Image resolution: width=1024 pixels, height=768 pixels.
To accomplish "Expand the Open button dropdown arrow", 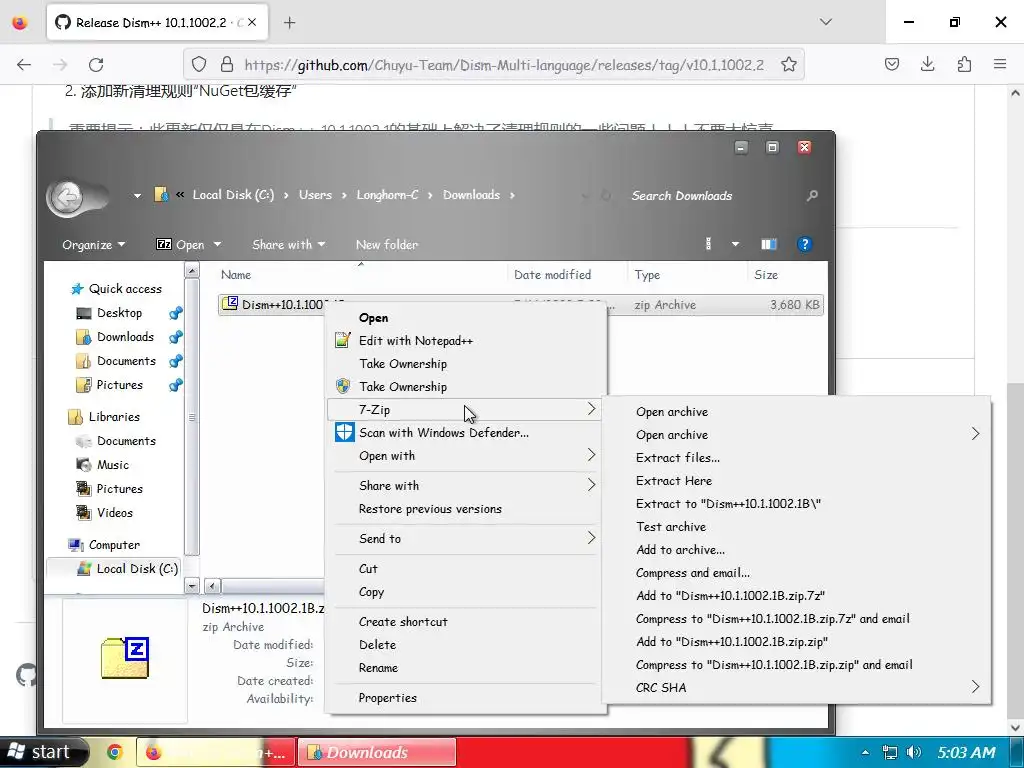I will pyautogui.click(x=217, y=245).
